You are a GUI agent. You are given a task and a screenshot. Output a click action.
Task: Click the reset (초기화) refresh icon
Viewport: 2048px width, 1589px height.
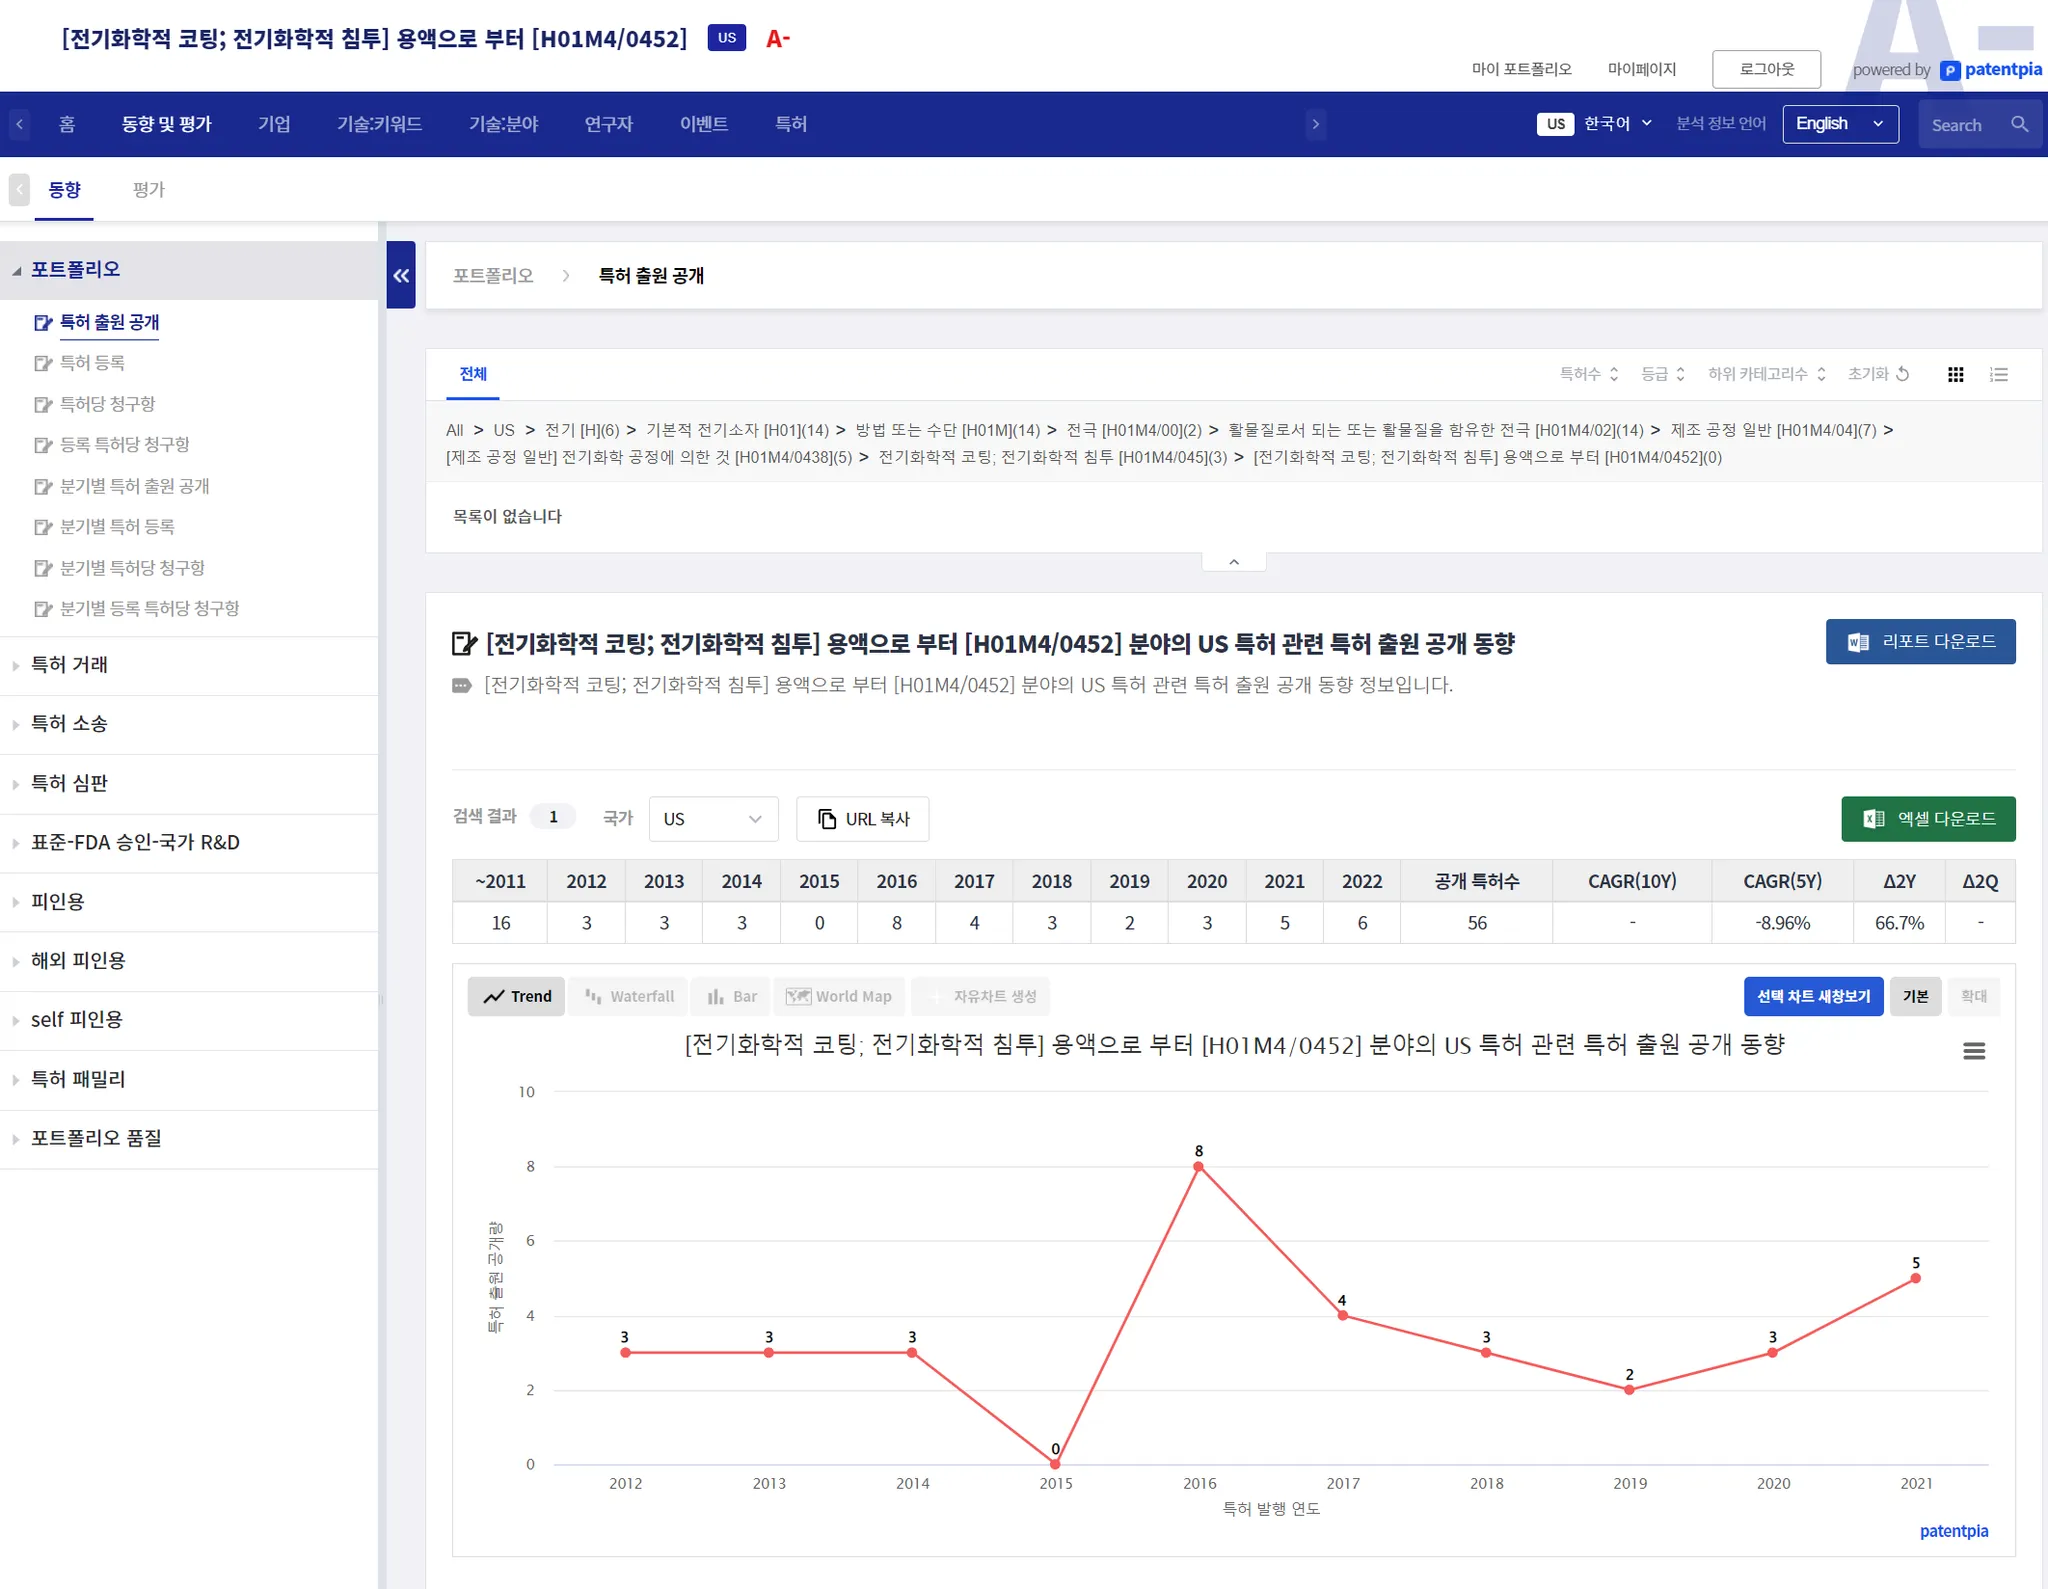click(1903, 374)
